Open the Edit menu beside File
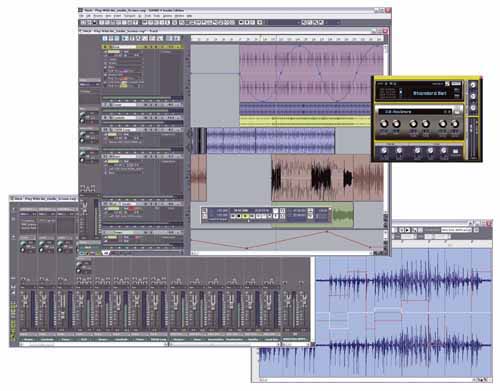Viewport: 500px width, 391px height. click(x=89, y=16)
